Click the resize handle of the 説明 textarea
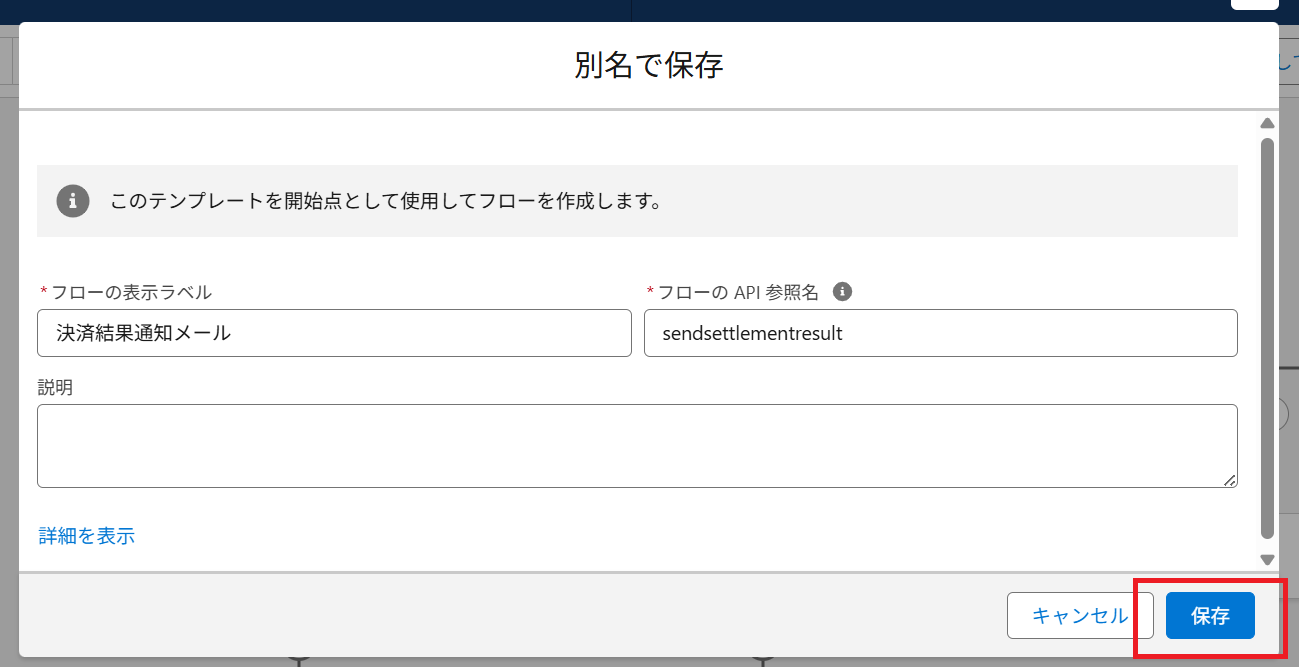1299x667 pixels. (1229, 480)
